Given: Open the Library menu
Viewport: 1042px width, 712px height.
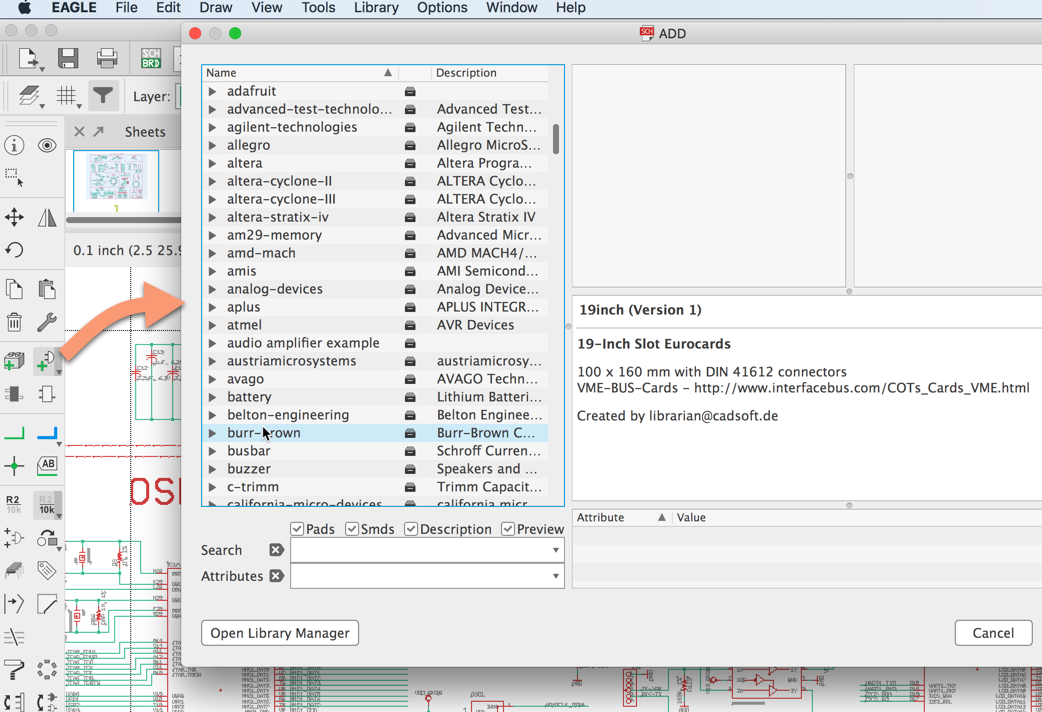Looking at the screenshot, I should (376, 8).
